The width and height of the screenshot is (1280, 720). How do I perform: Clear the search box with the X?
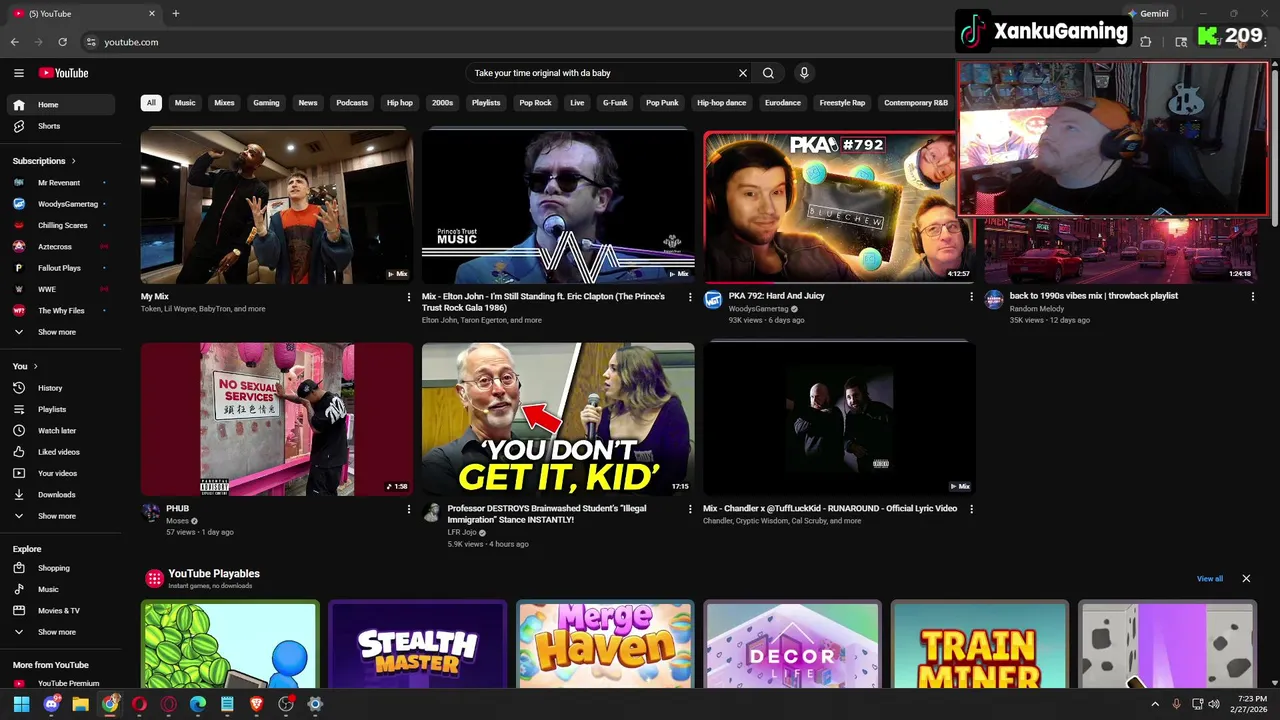tap(742, 73)
